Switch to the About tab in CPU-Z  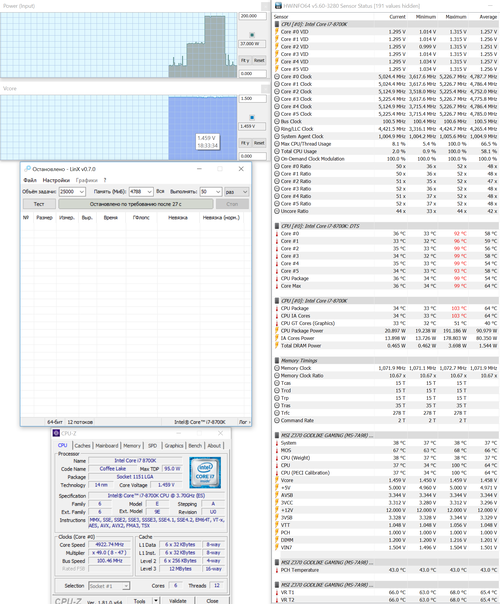214,445
